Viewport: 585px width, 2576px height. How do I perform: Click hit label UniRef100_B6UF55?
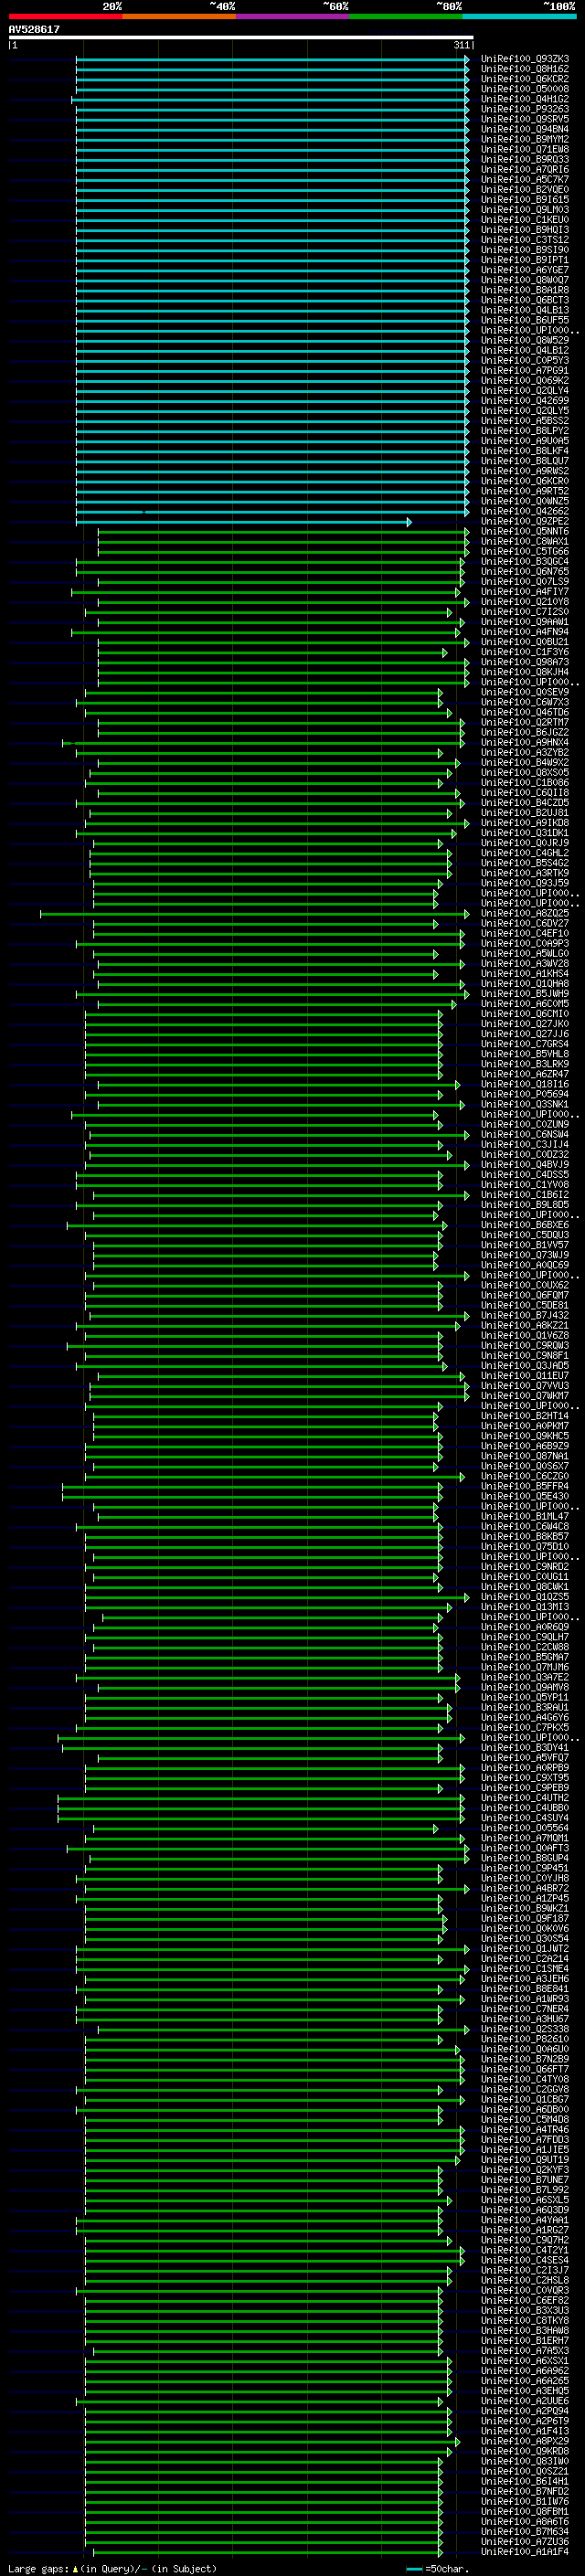pos(525,320)
